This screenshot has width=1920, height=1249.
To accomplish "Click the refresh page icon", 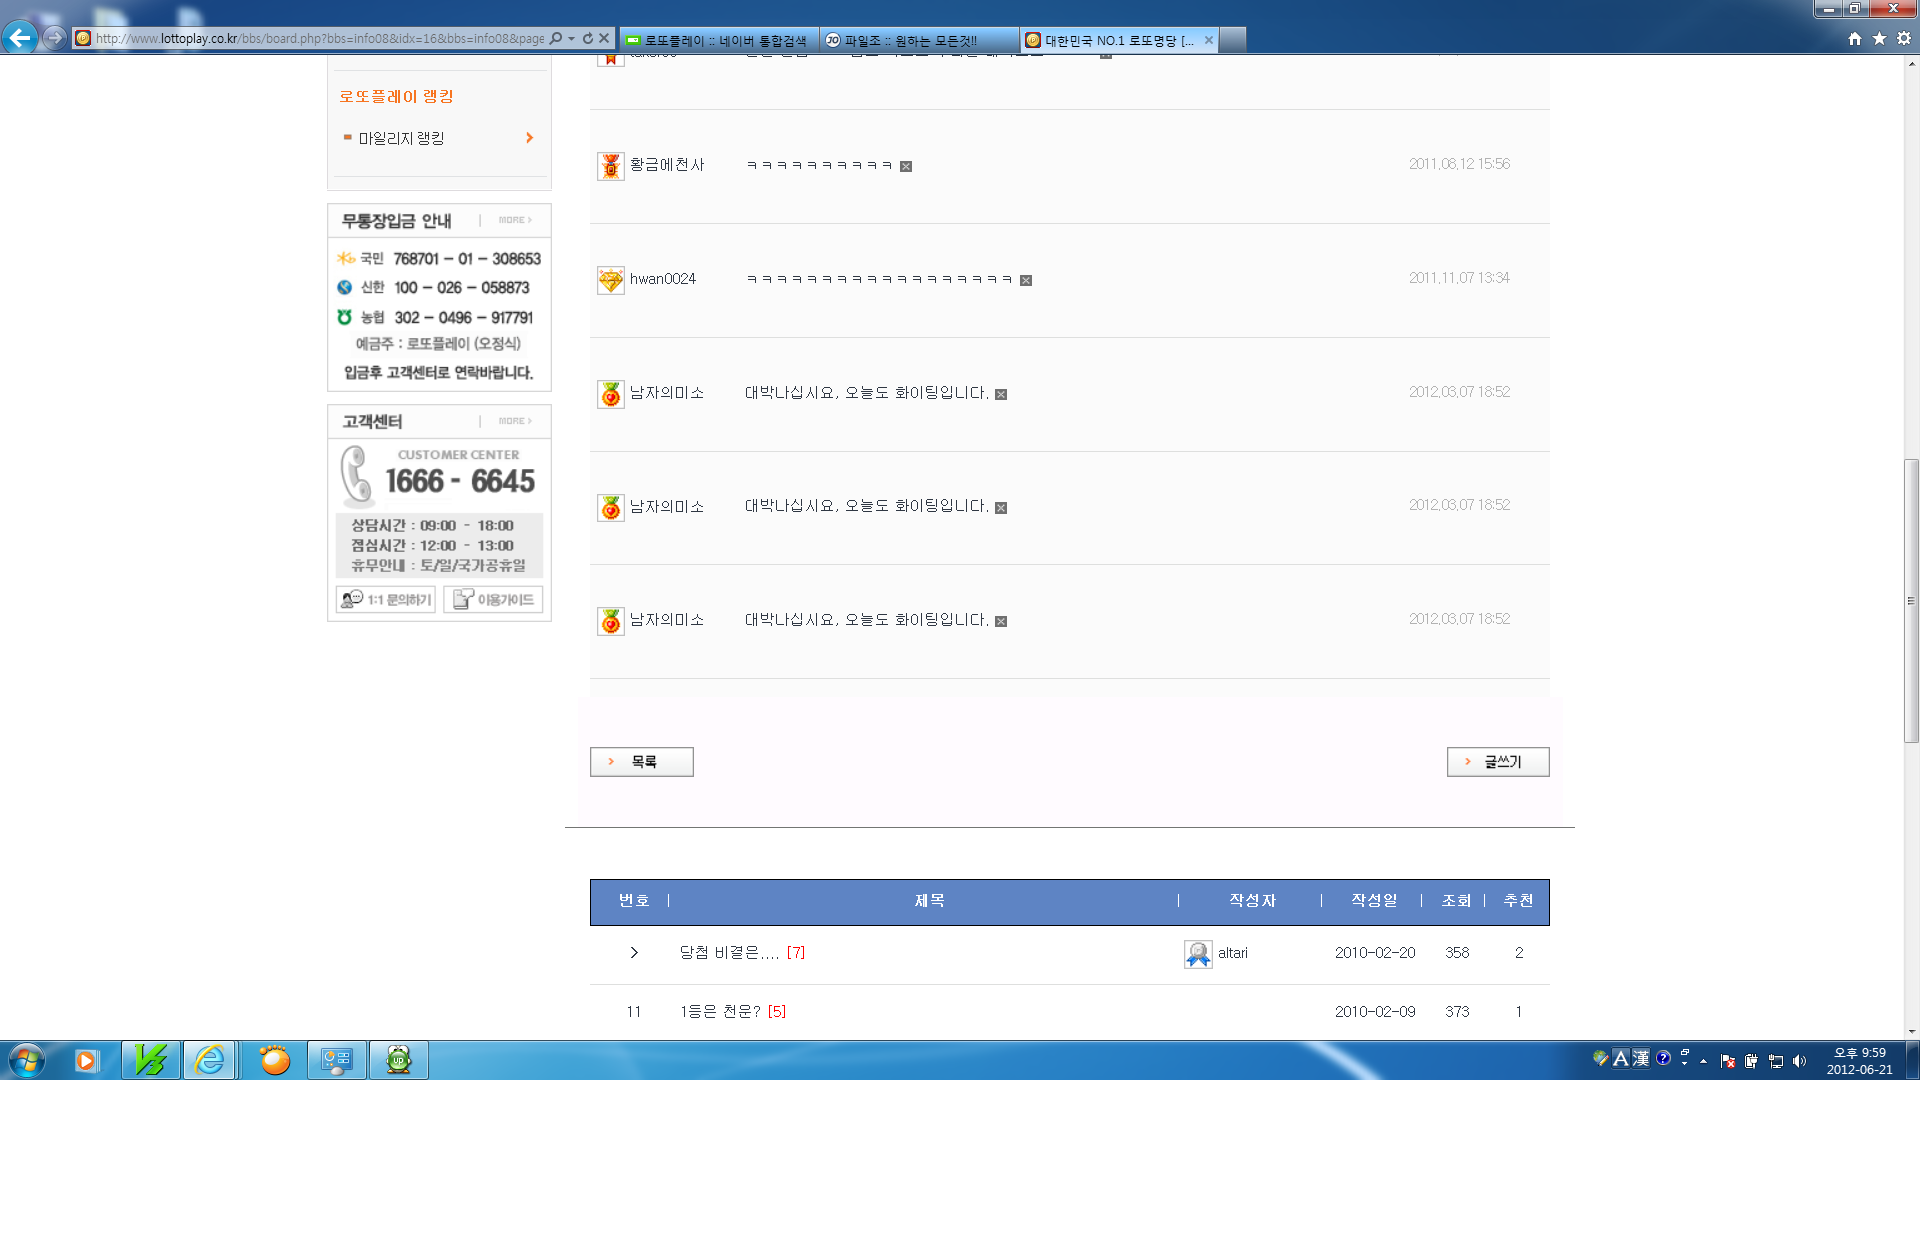I will (x=588, y=39).
